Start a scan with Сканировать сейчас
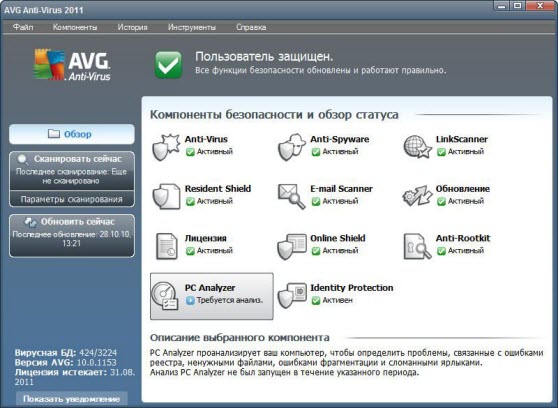 tap(72, 171)
